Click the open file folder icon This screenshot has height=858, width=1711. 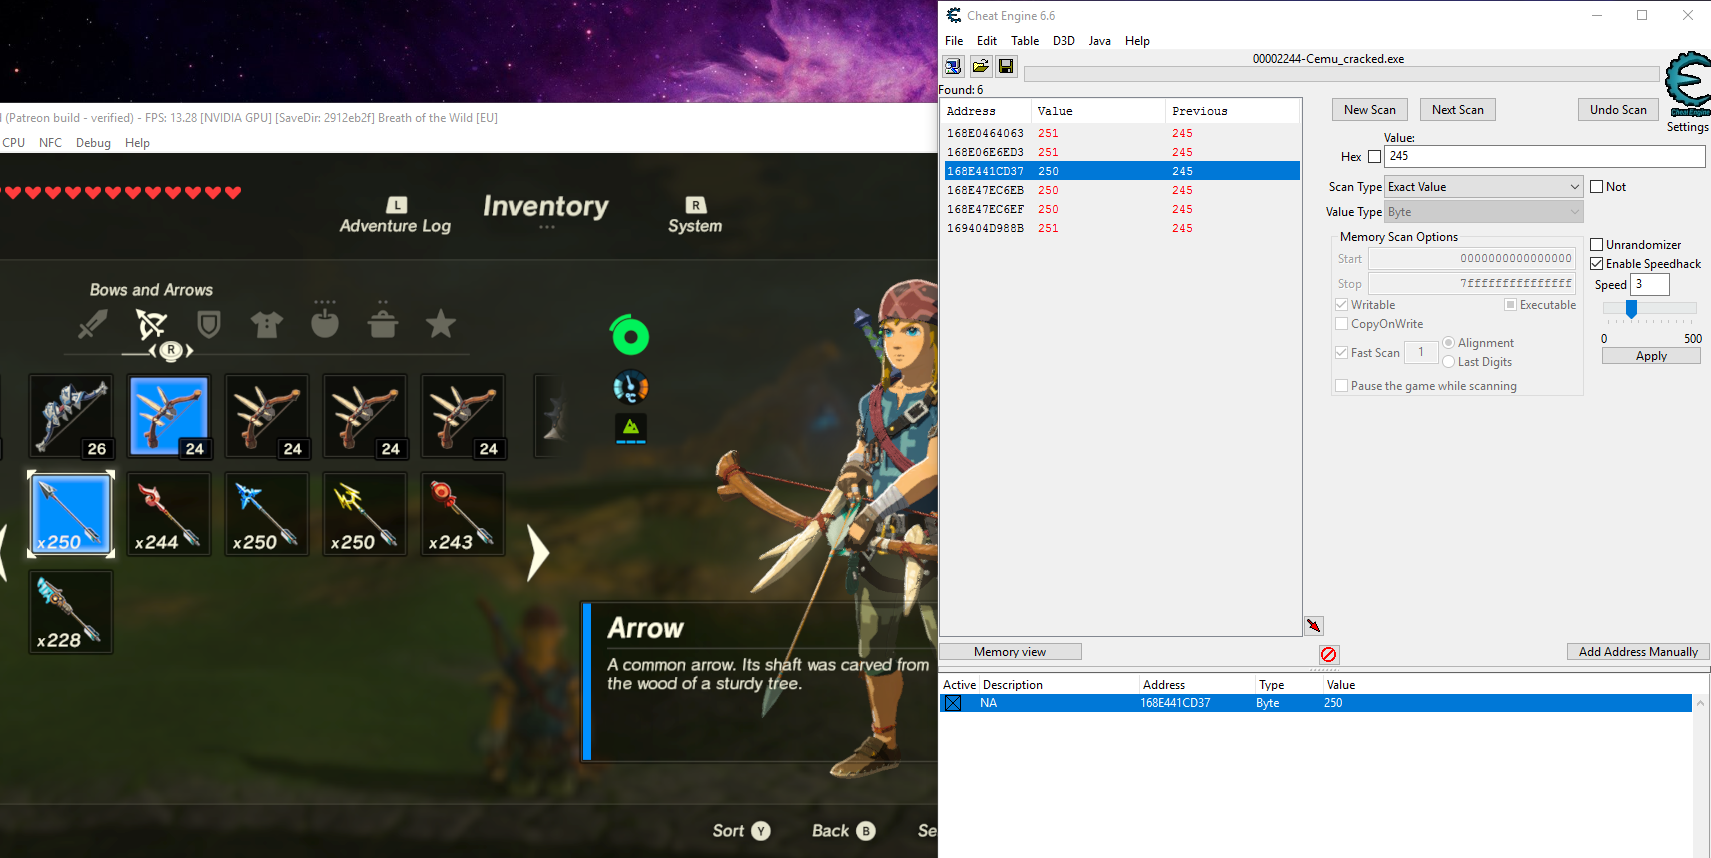(x=981, y=66)
